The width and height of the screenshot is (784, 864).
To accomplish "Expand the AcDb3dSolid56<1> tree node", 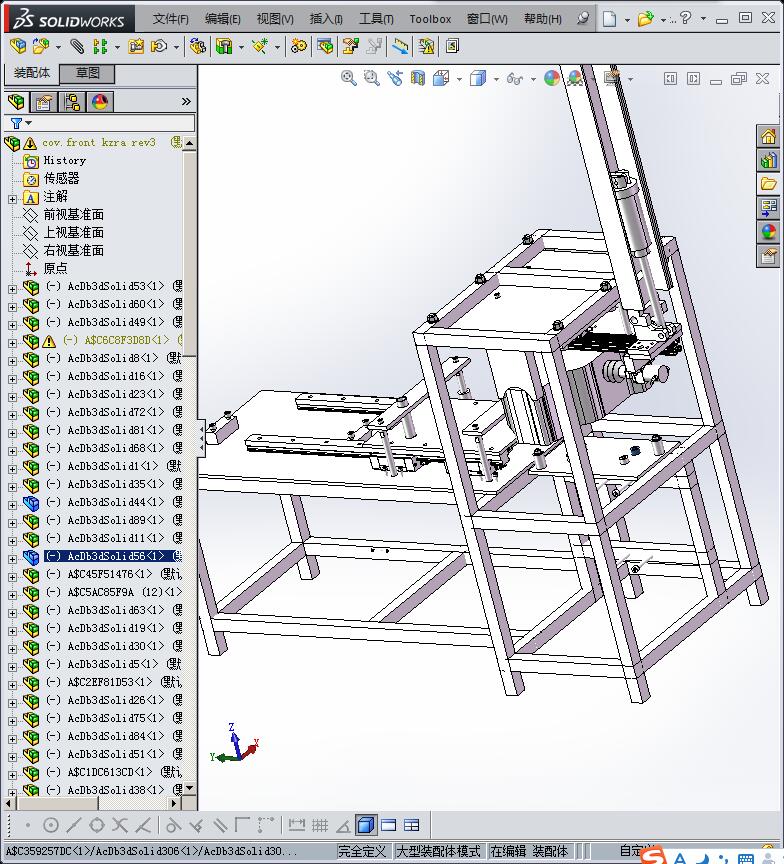I will 13,559.
